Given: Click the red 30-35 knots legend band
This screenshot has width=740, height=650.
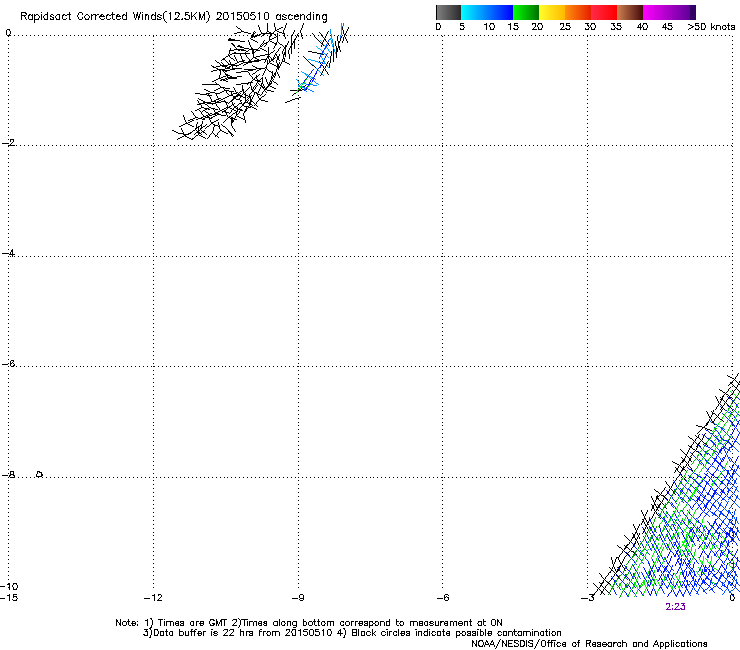Looking at the screenshot, I should click(x=604, y=12).
